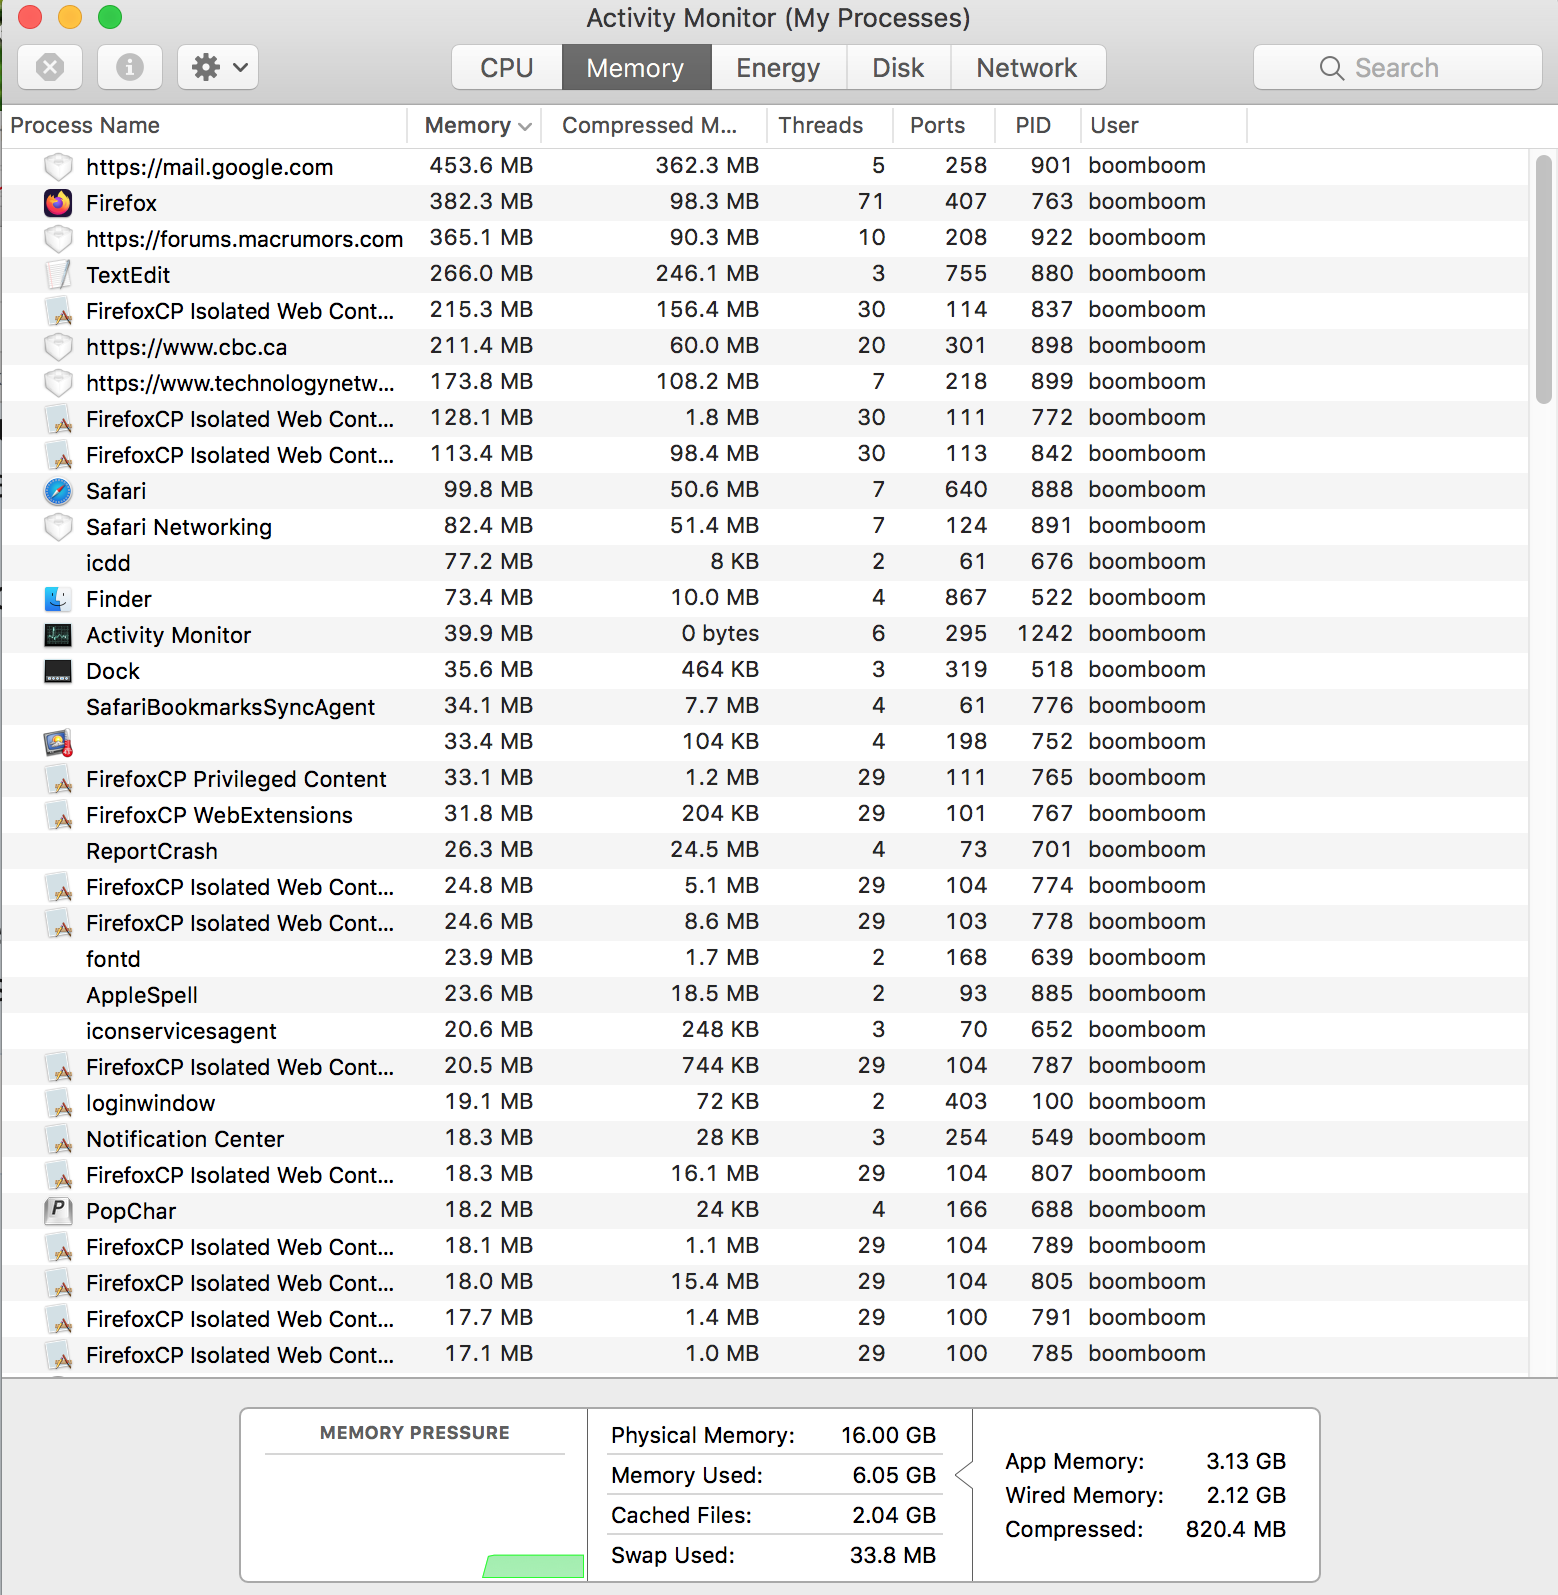Click the Physical Memory 16.00 GB value
The height and width of the screenshot is (1595, 1558).
click(888, 1435)
